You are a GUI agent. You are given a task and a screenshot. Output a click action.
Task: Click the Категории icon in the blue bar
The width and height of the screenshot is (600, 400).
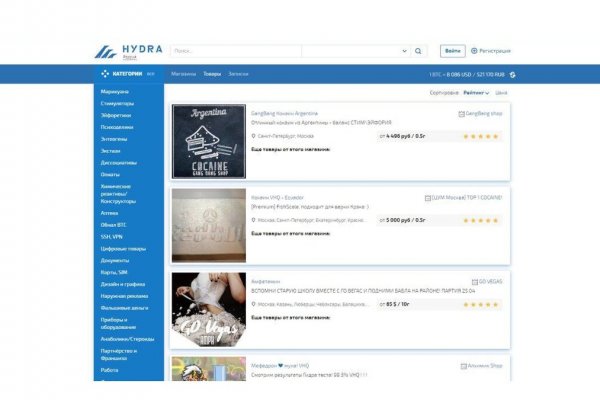104,74
